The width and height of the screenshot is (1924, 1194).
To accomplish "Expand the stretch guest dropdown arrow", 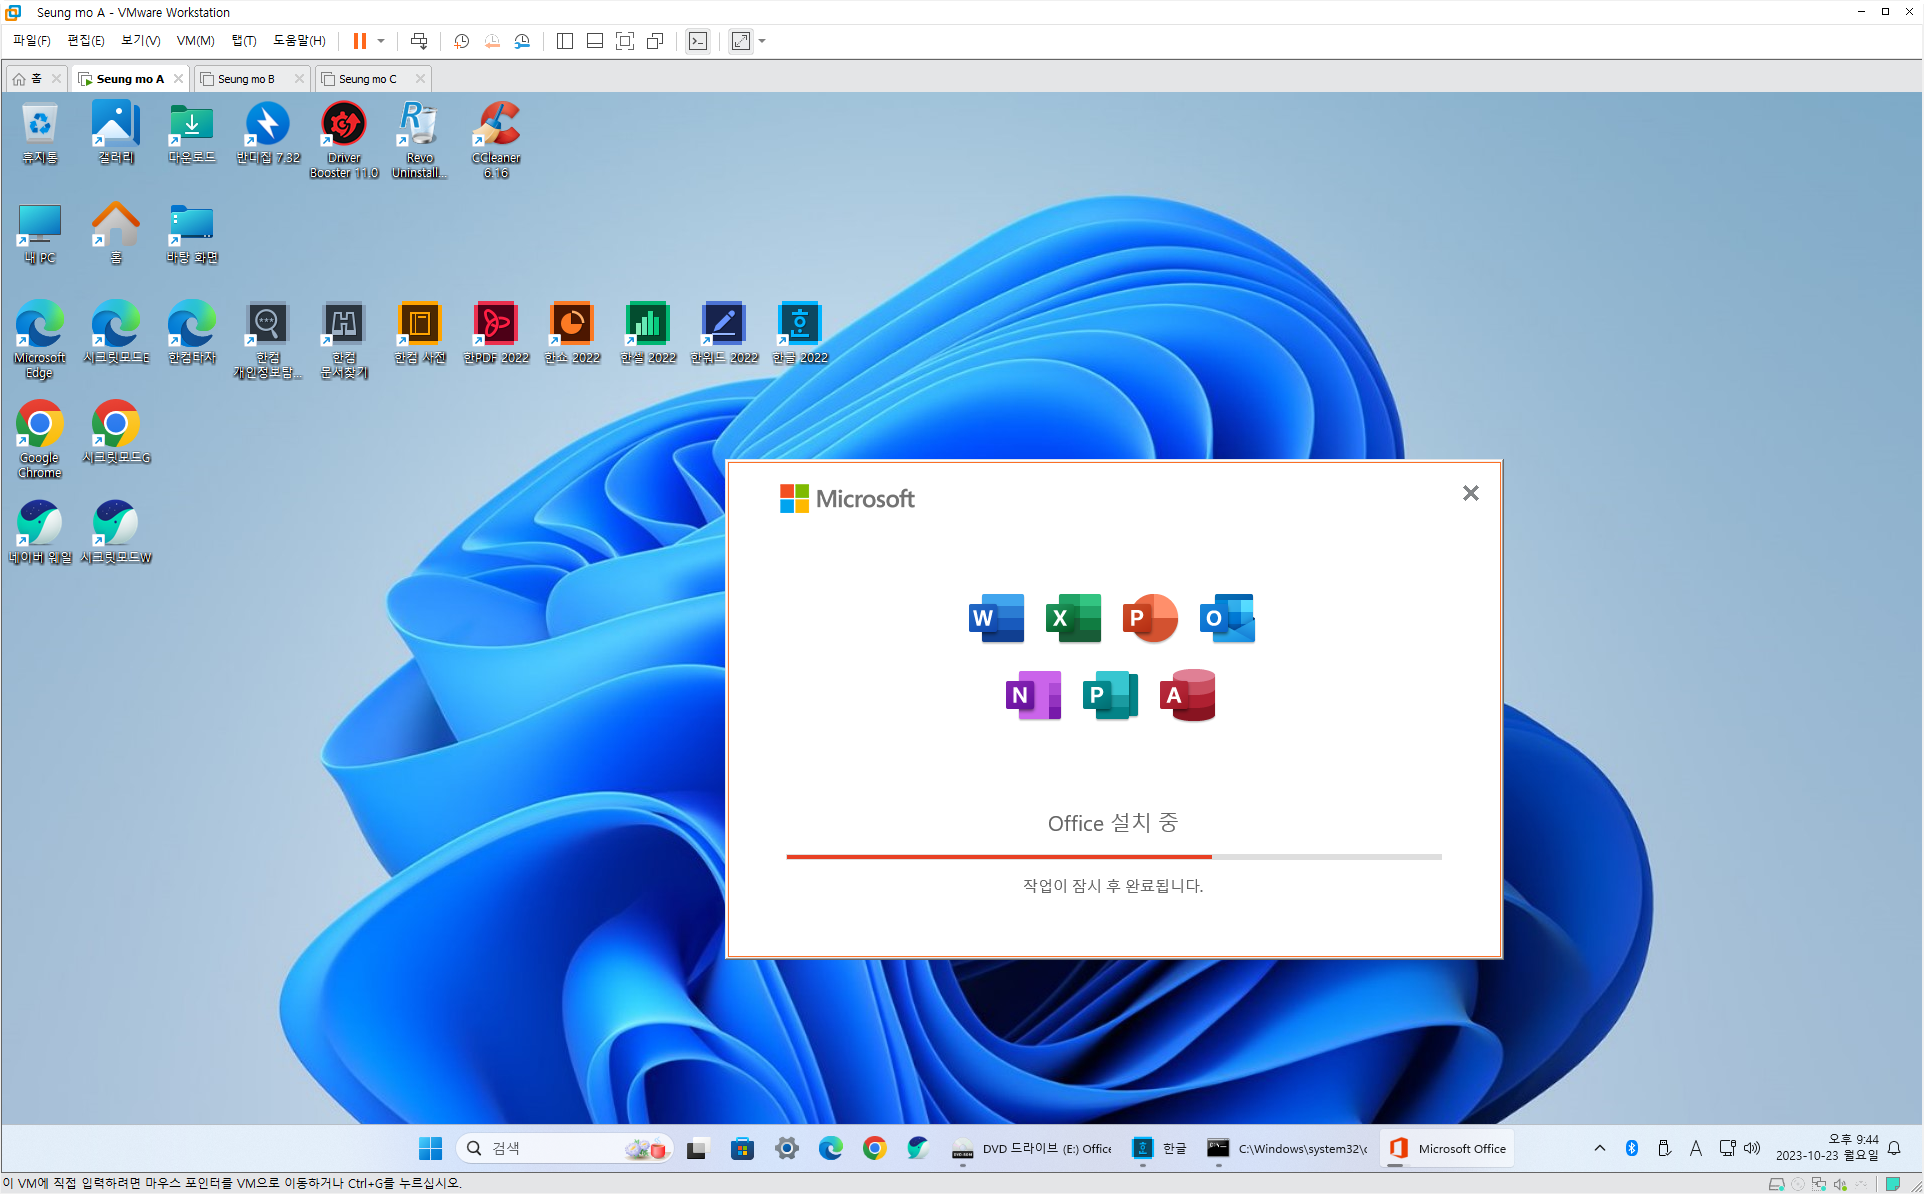I will [762, 41].
